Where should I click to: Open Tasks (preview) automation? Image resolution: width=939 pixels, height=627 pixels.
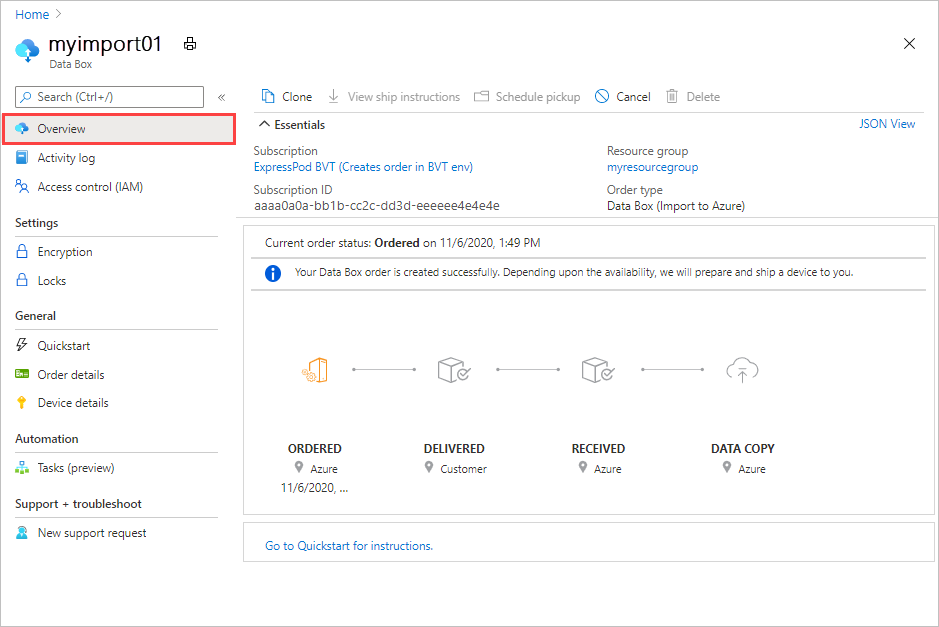[75, 468]
